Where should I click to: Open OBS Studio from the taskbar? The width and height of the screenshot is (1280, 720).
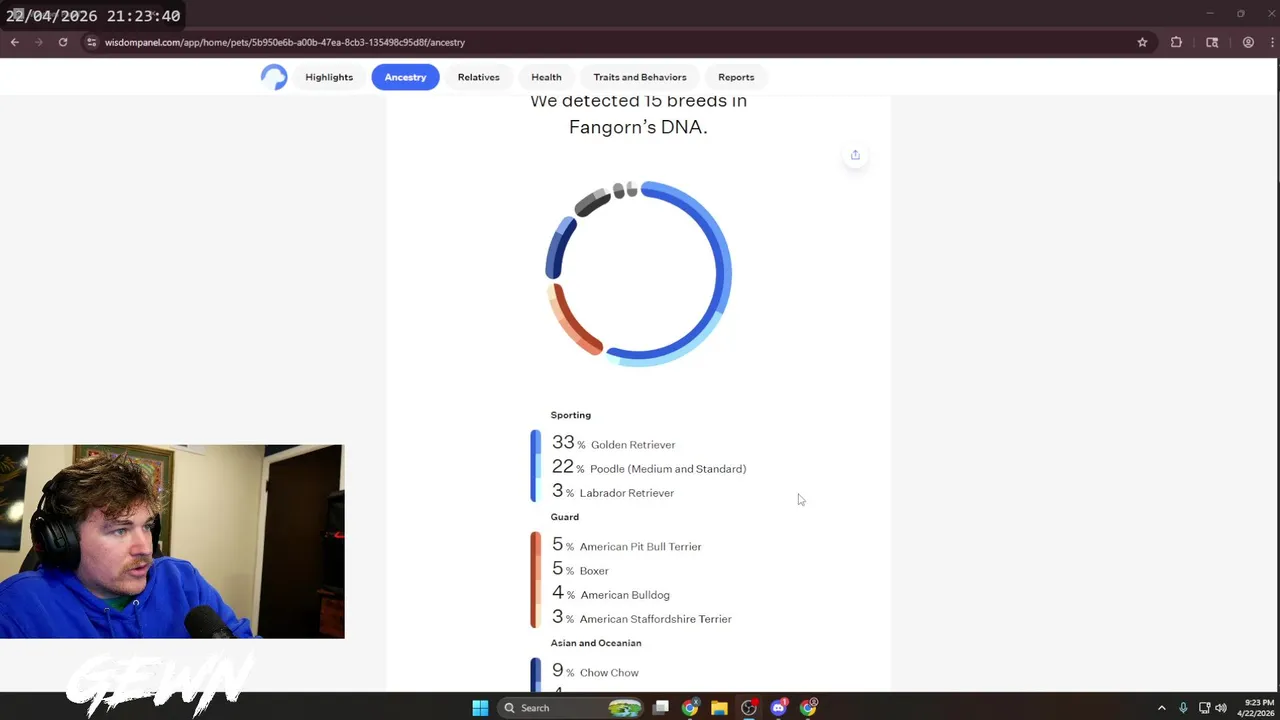749,708
